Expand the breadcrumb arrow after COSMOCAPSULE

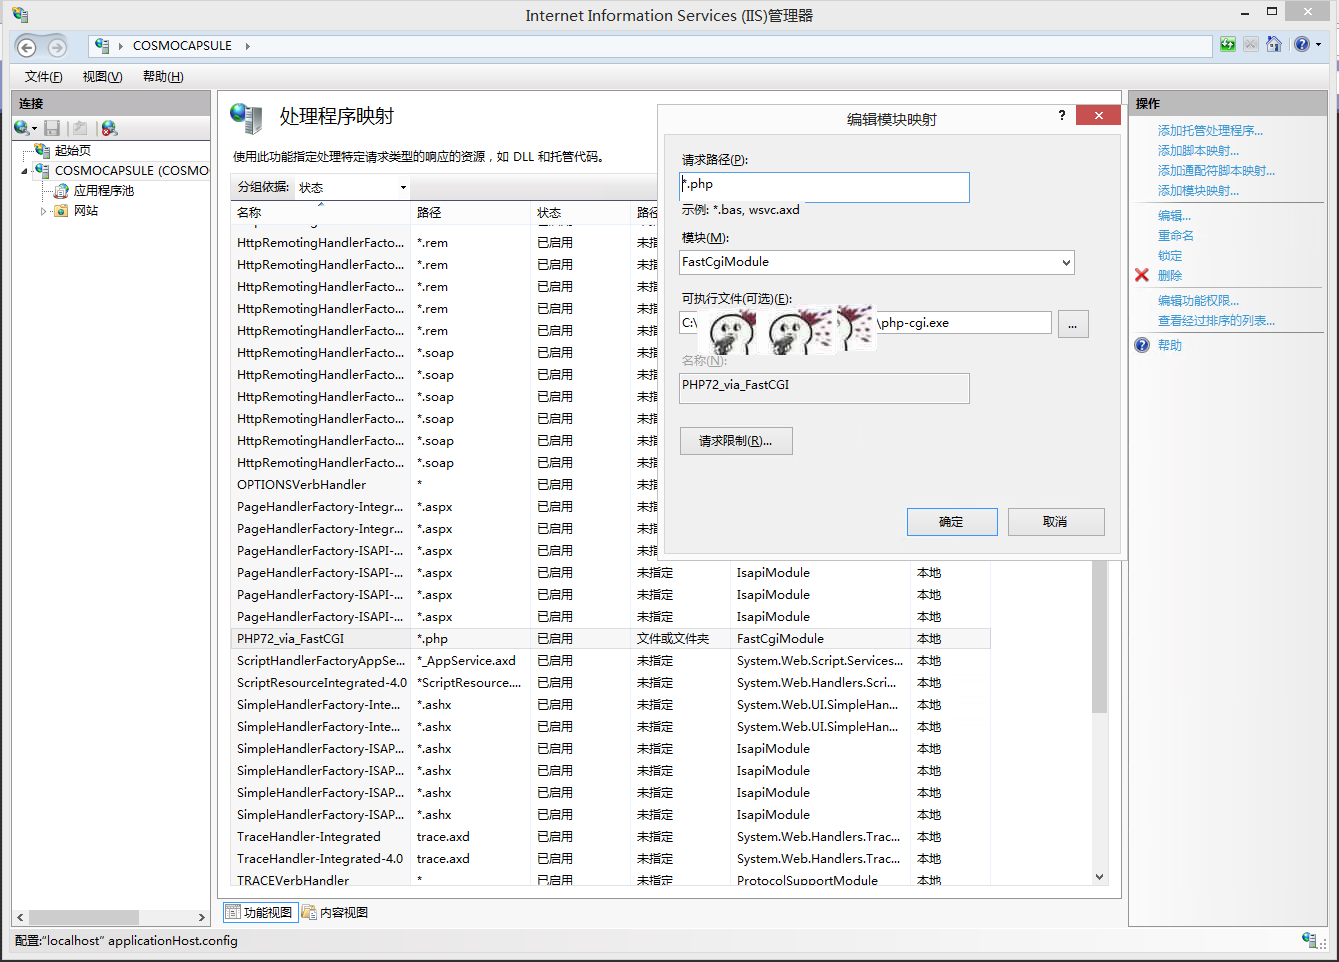247,46
